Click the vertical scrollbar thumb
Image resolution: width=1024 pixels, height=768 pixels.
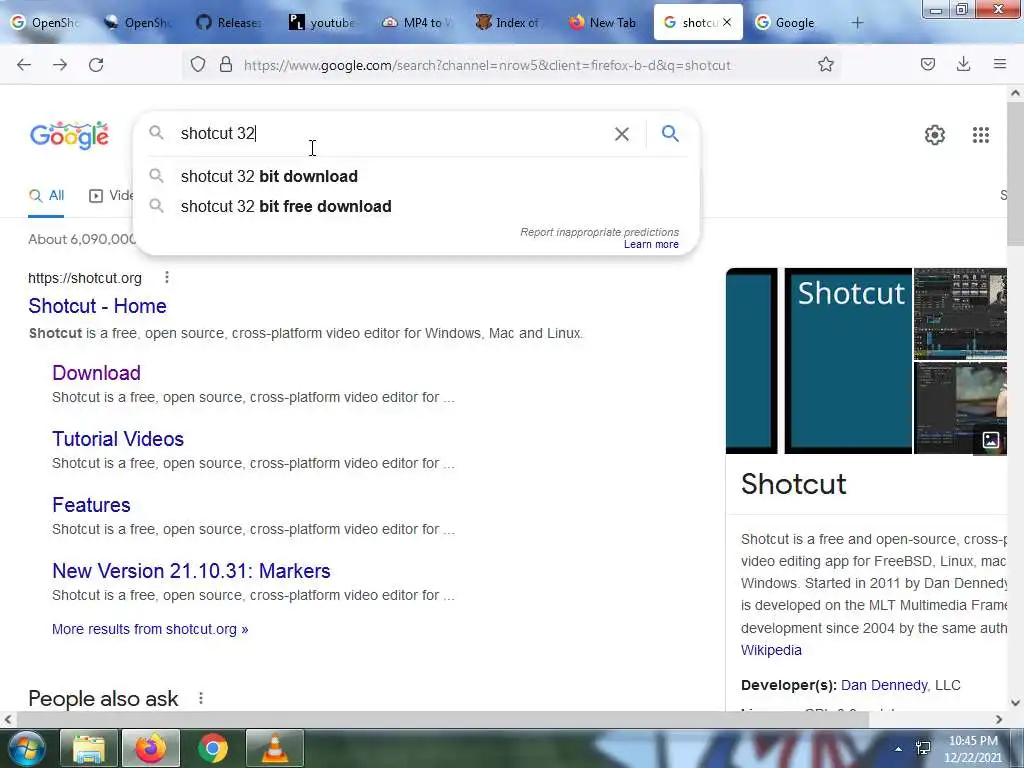(1015, 174)
